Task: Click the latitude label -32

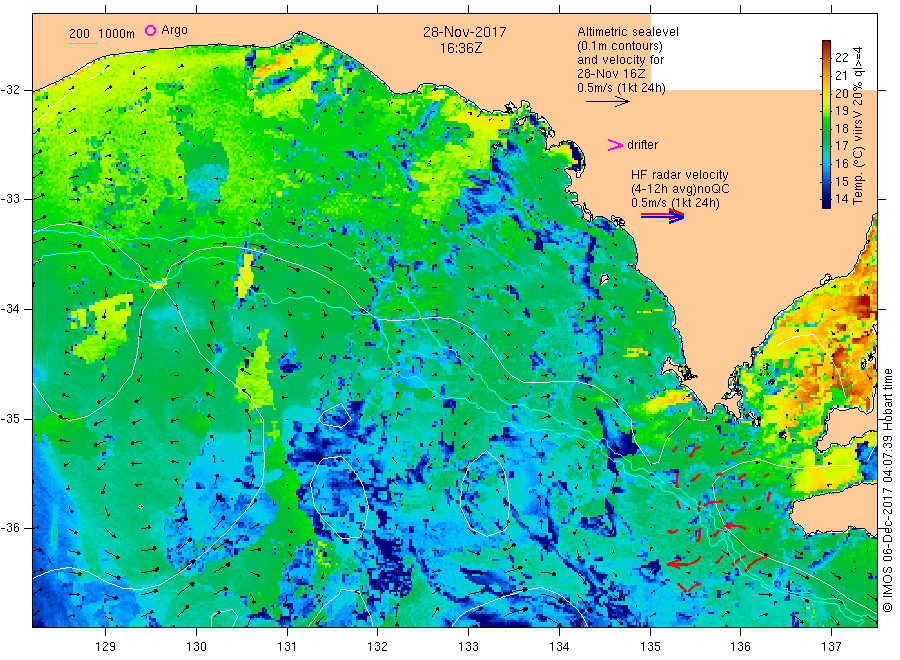Action: 10,90
